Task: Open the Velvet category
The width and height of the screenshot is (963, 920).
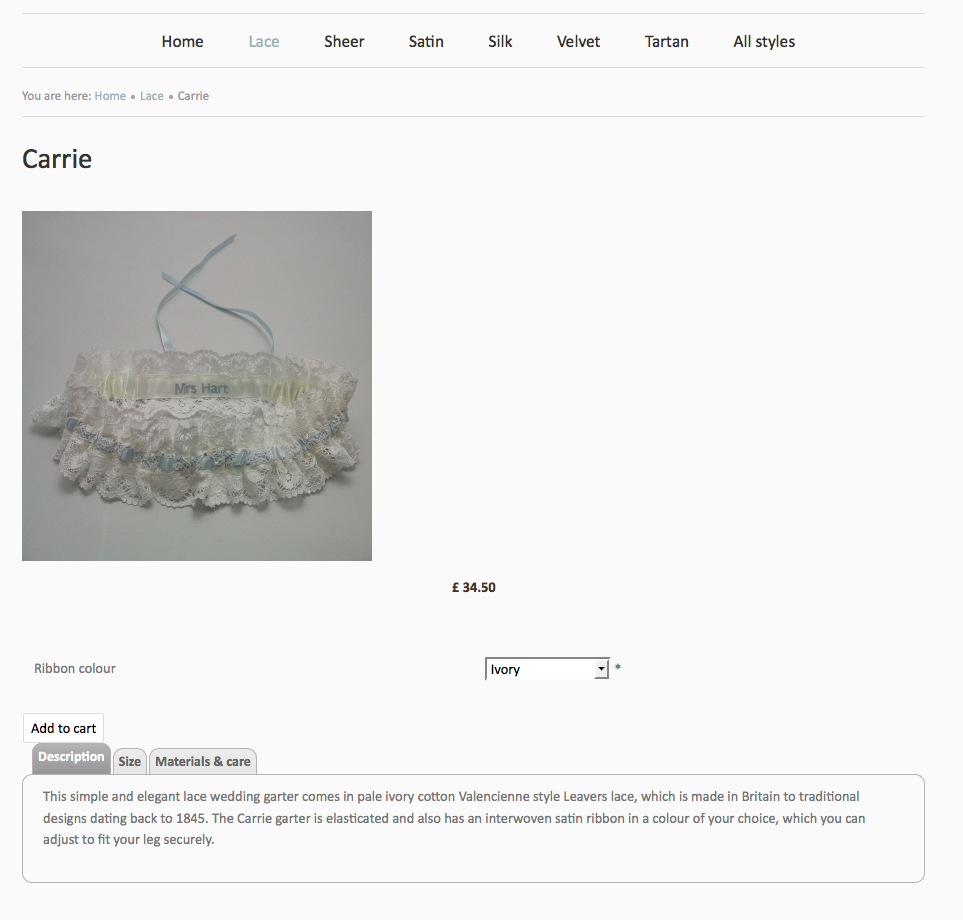Action: [x=578, y=42]
